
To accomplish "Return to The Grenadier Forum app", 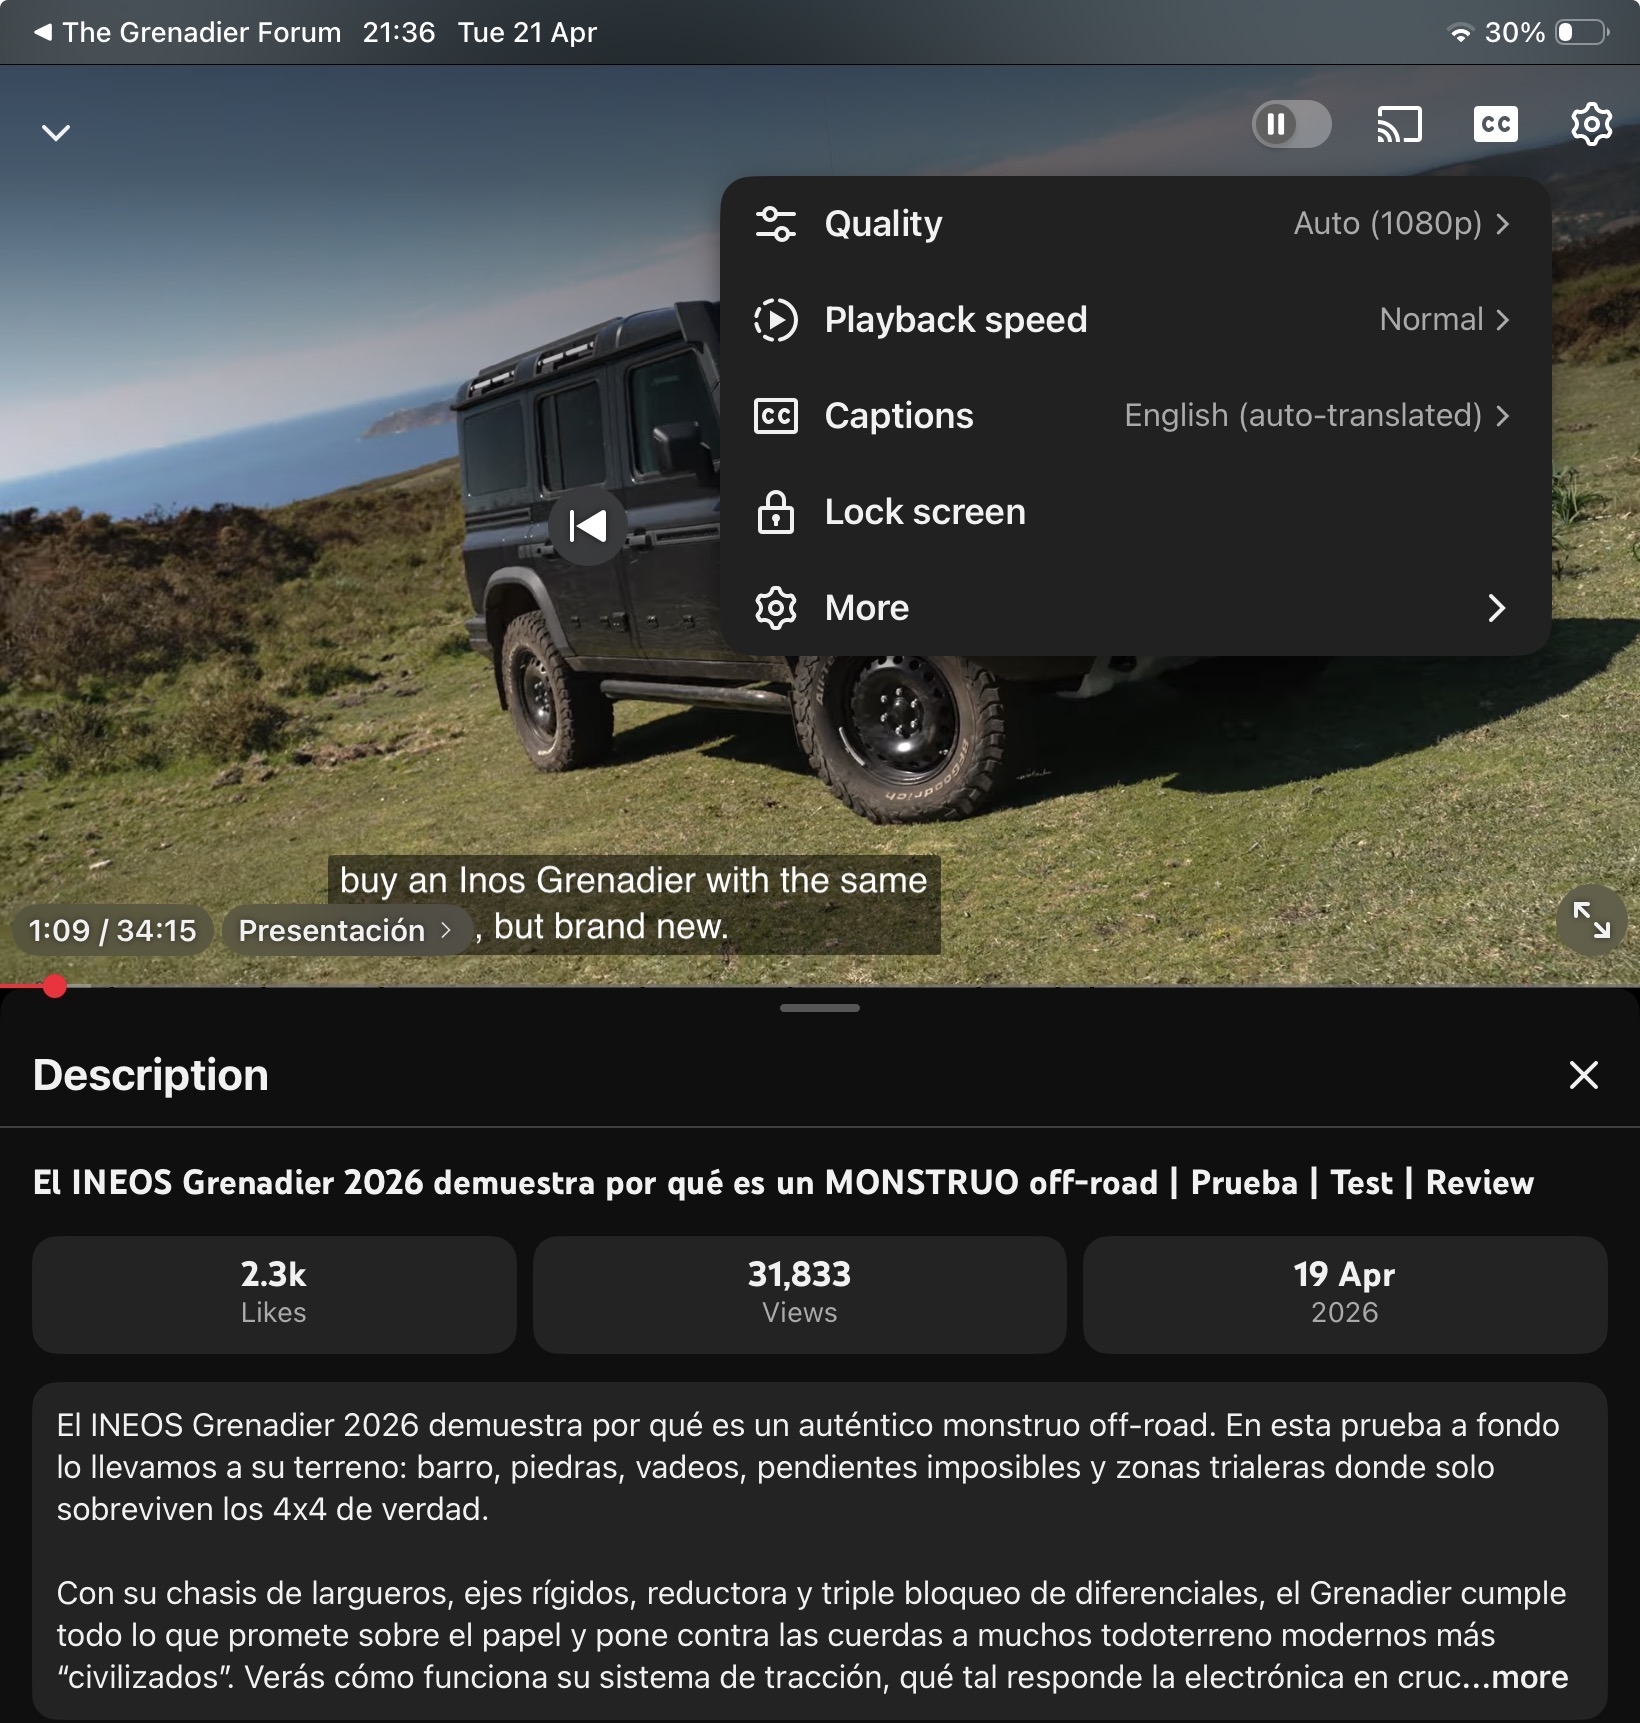I will coord(190,33).
